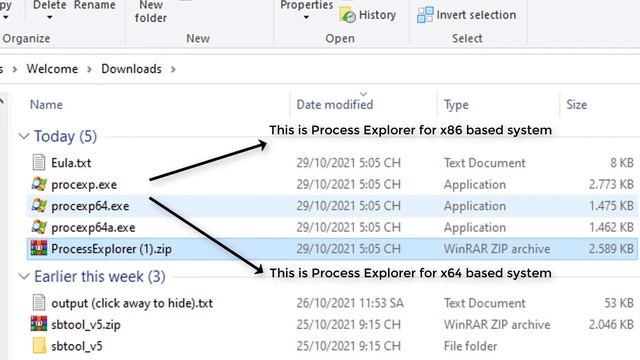Click the History button label
Screen dimensions: 640x360
click(377, 15)
